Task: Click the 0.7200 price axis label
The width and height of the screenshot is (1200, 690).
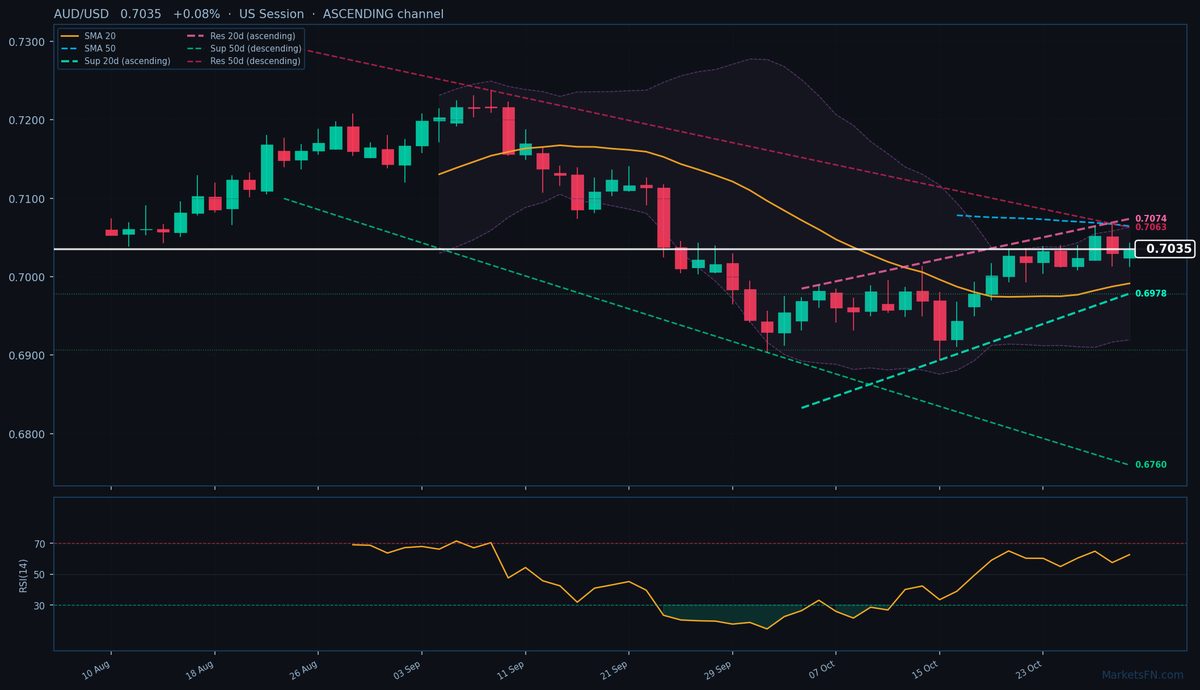Action: pos(26,120)
